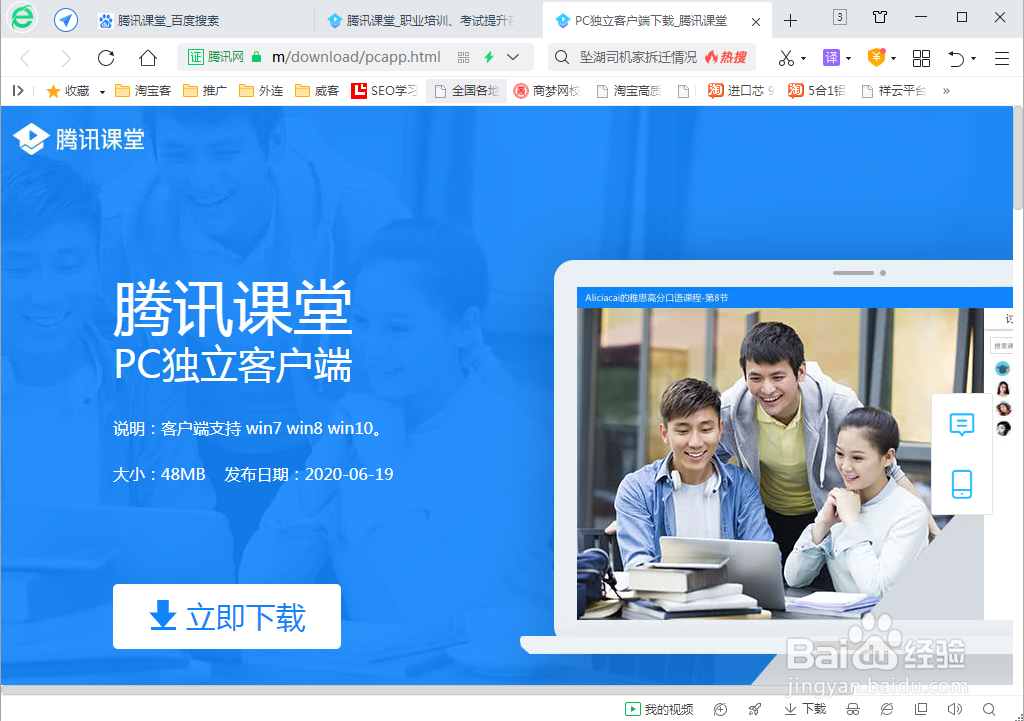The width and height of the screenshot is (1024, 721).
Task: Open the 祥云平台 bookmark
Action: [x=893, y=91]
